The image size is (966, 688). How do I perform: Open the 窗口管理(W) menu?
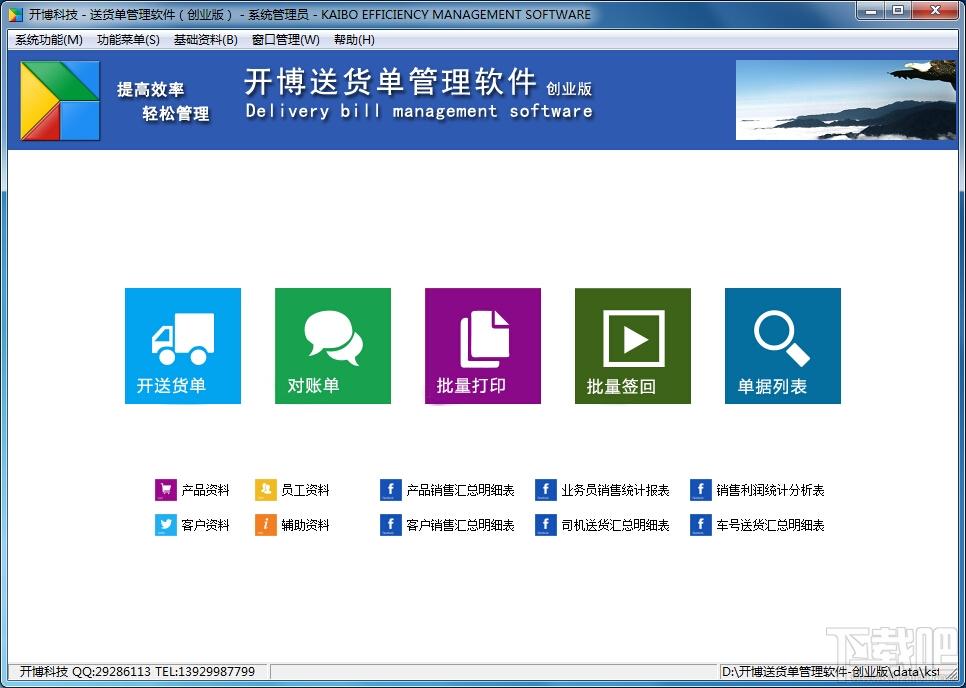(x=286, y=40)
